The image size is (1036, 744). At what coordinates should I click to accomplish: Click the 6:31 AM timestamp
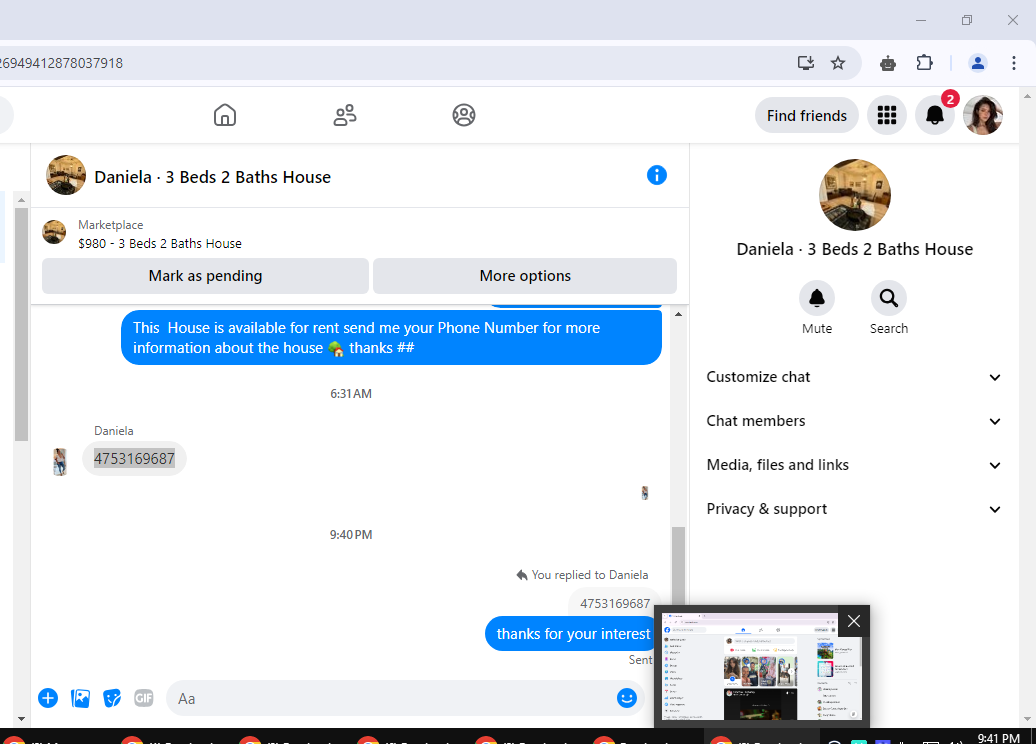point(351,394)
